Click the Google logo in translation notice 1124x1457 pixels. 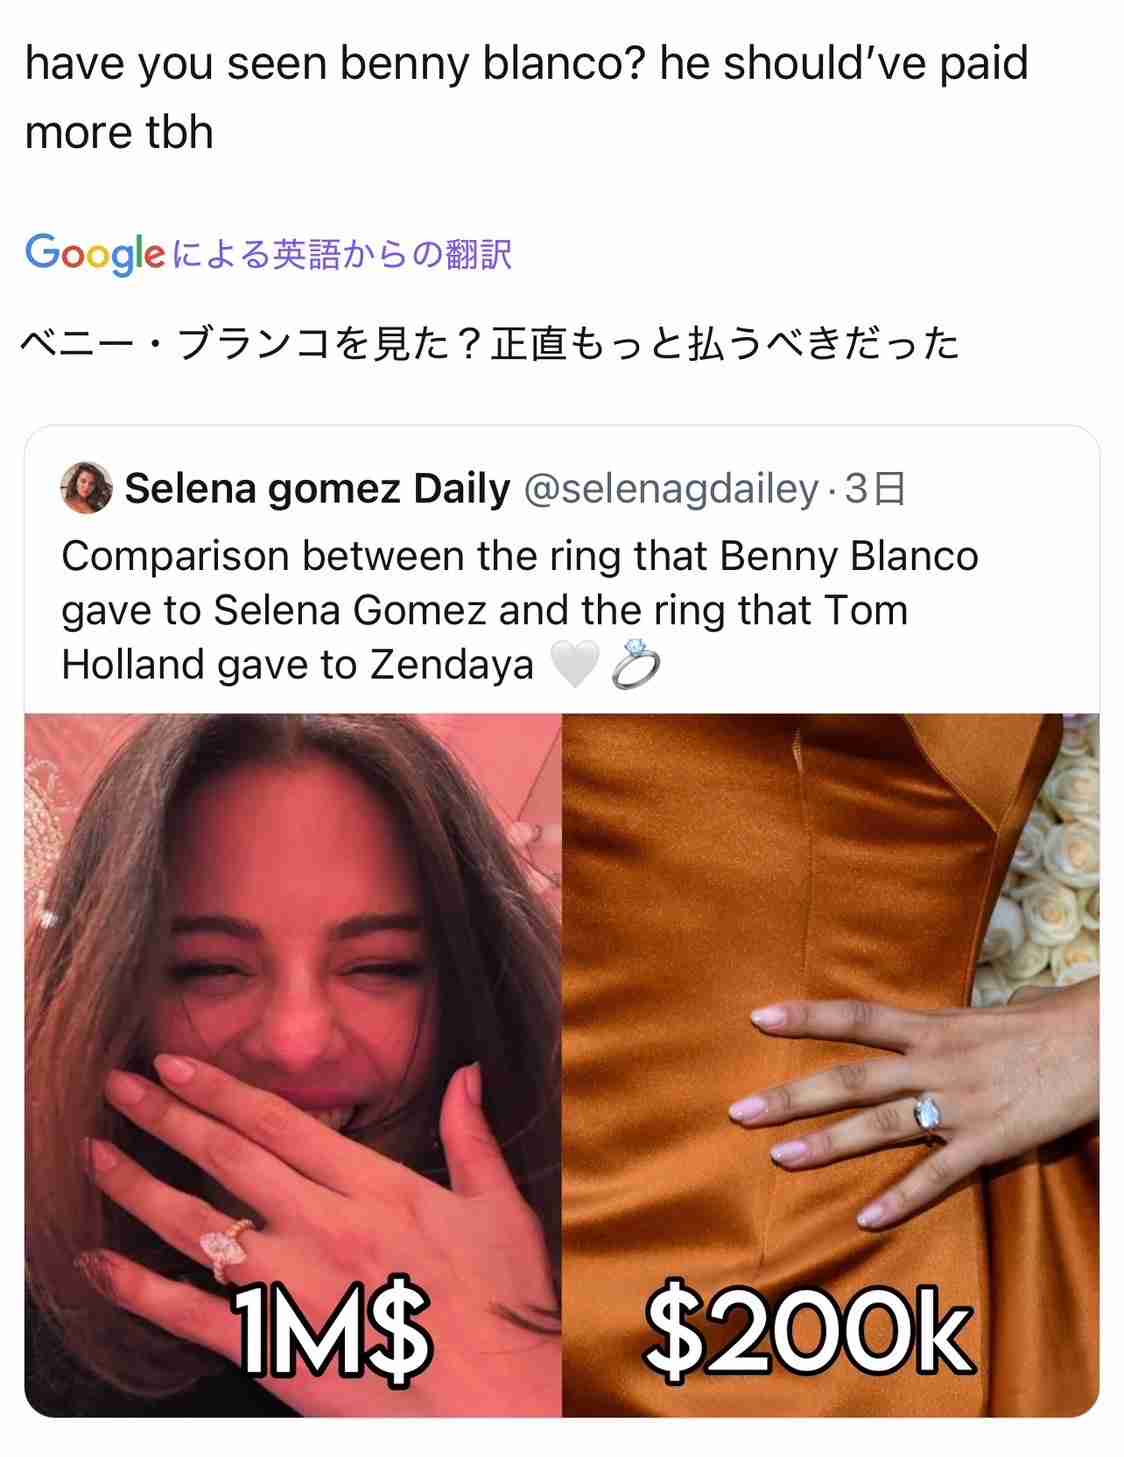pyautogui.click(x=94, y=254)
